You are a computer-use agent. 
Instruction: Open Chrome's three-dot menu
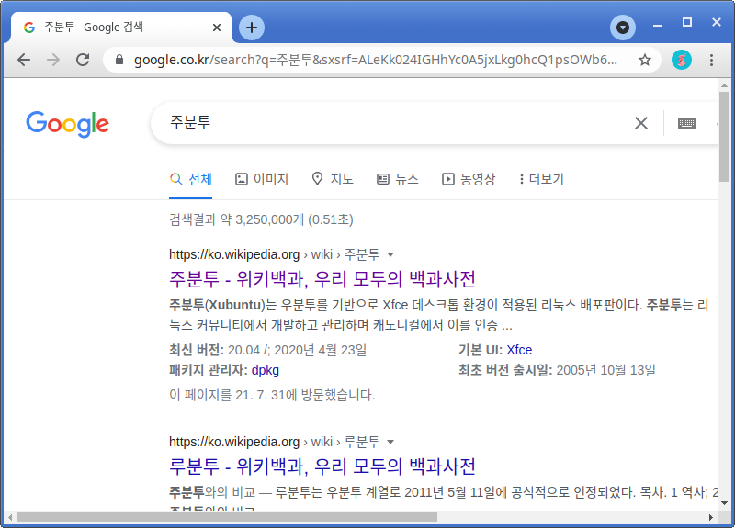pyautogui.click(x=712, y=60)
